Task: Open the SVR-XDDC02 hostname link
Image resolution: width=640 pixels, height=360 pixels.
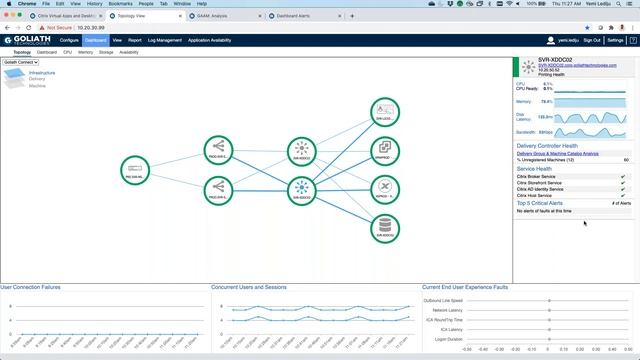Action: (577, 65)
